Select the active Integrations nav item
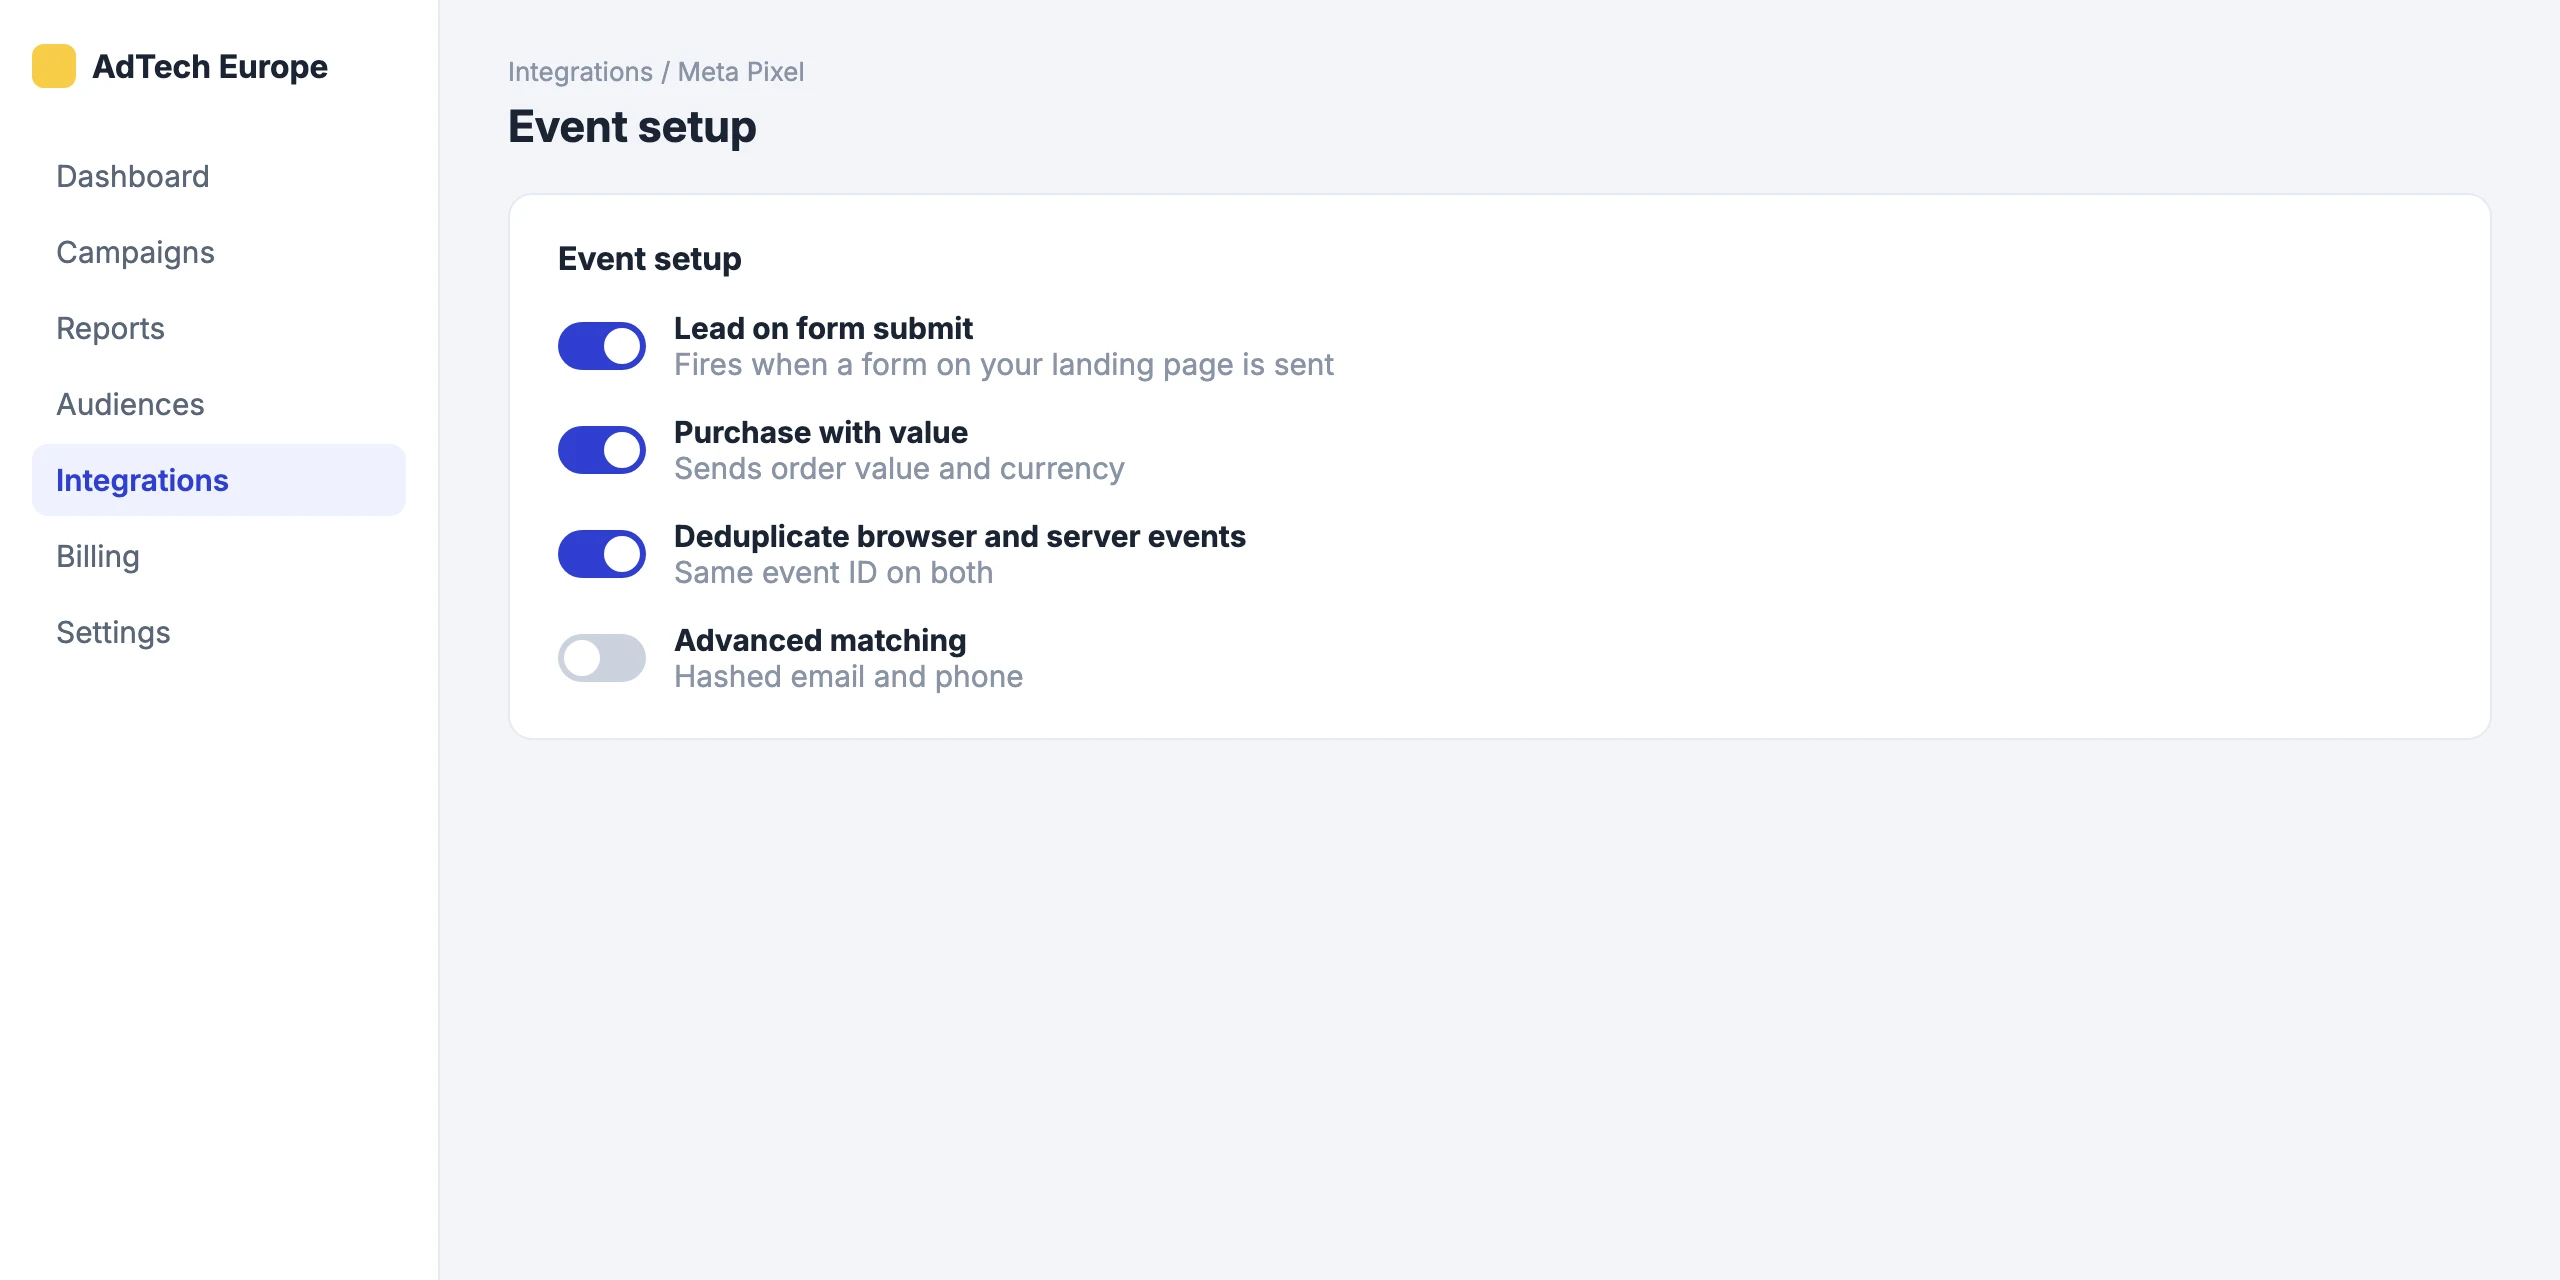Viewport: 2560px width, 1280px height. (x=219, y=480)
